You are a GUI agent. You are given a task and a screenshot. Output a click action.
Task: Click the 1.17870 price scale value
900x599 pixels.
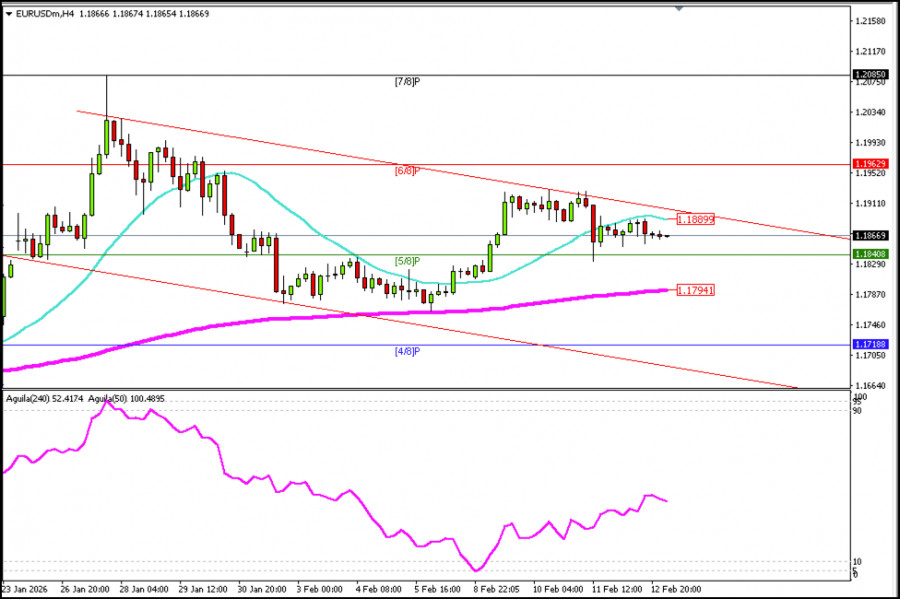[x=871, y=294]
